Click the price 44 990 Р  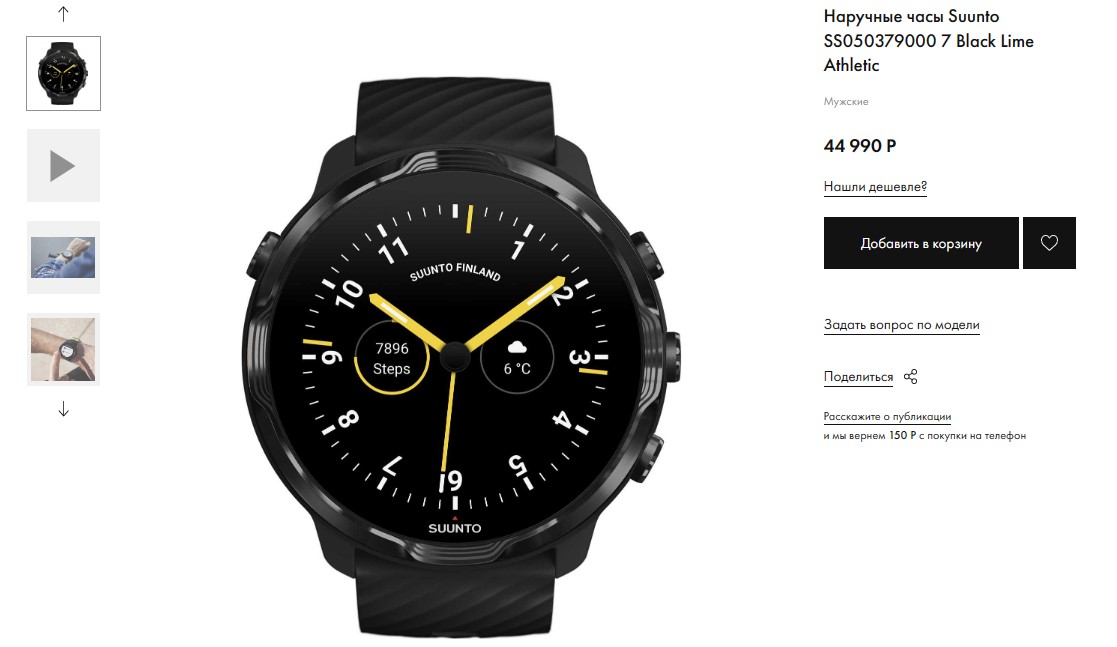[860, 146]
